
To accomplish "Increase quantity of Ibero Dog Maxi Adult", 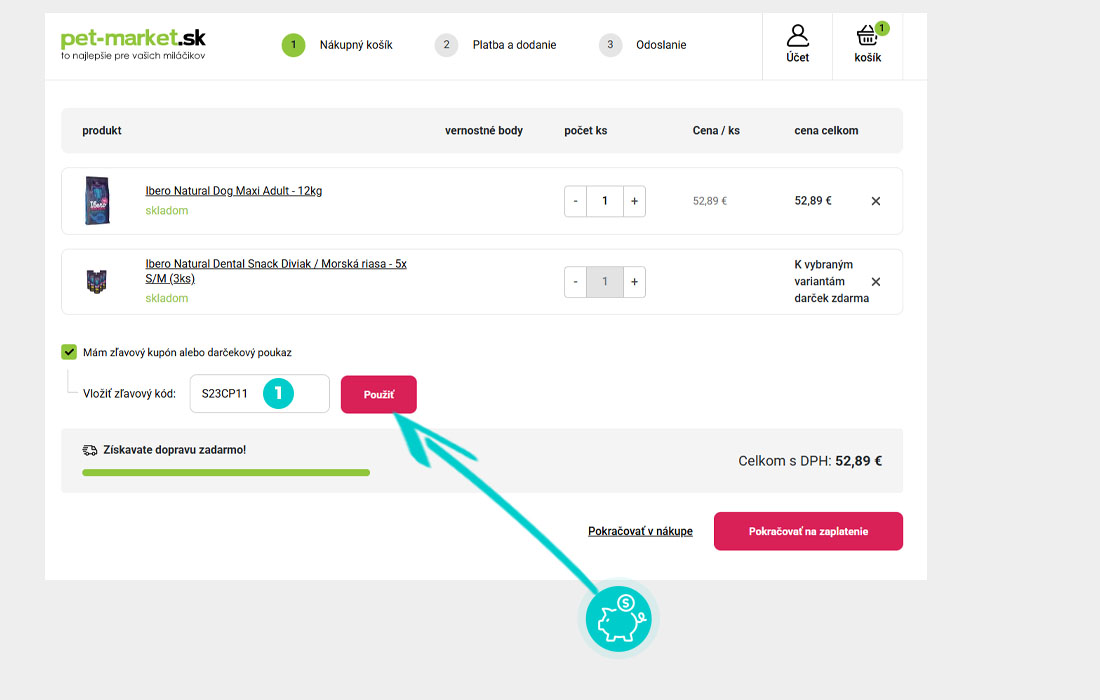I will coord(634,201).
